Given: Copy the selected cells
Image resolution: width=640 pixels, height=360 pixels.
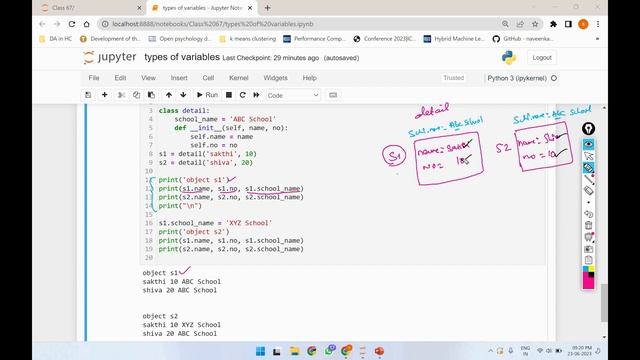Looking at the screenshot, I should pos(136,95).
